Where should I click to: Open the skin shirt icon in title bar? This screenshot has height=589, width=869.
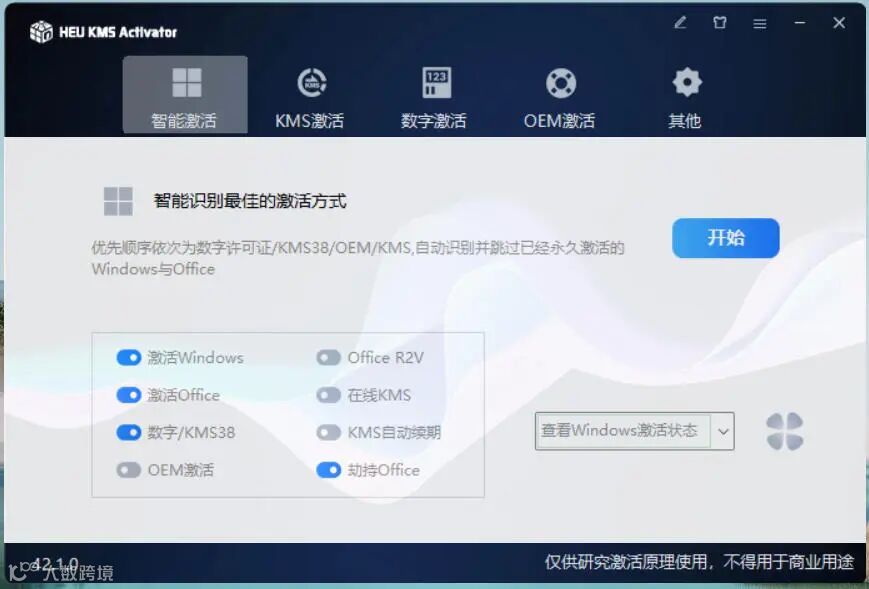pos(719,23)
